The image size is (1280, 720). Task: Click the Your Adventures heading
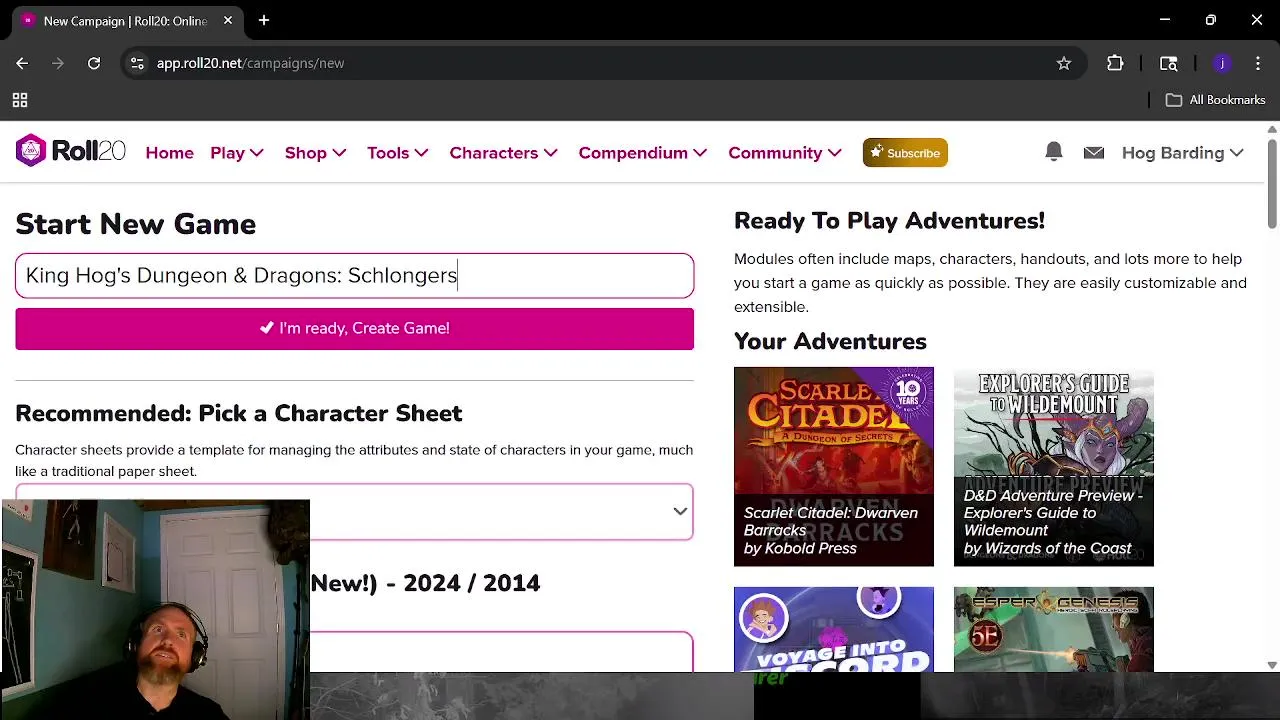coord(830,341)
